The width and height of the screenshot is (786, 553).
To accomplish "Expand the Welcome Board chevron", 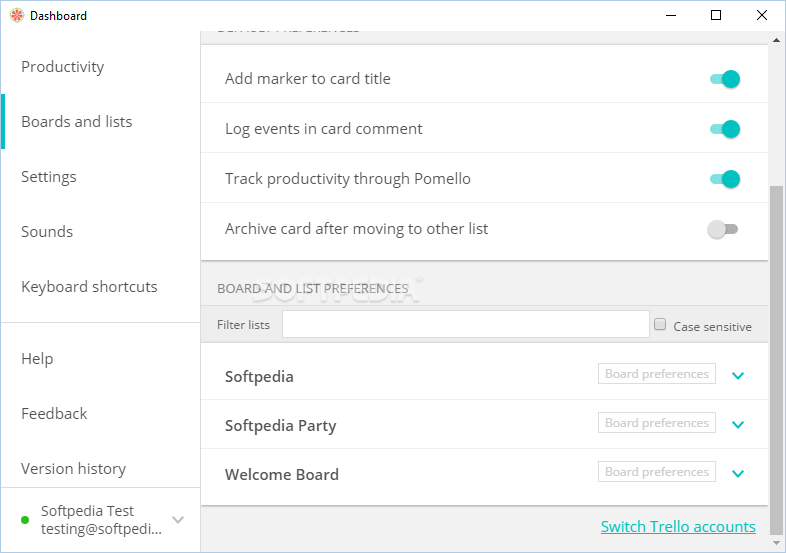I will 738,473.
